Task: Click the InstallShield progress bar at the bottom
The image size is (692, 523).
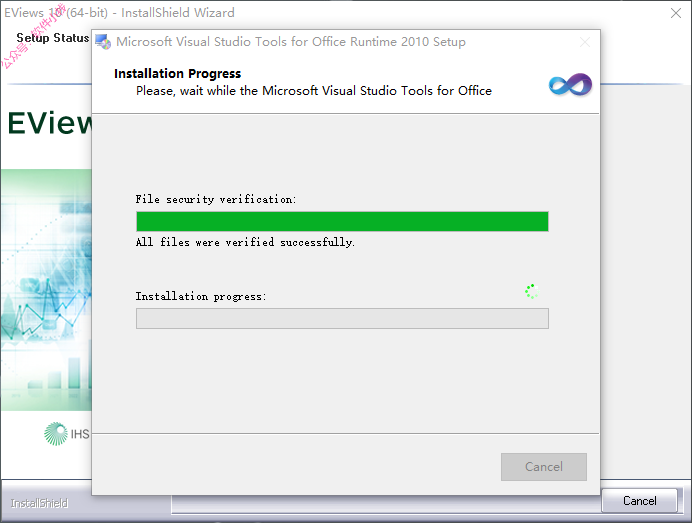Action: pos(386,504)
